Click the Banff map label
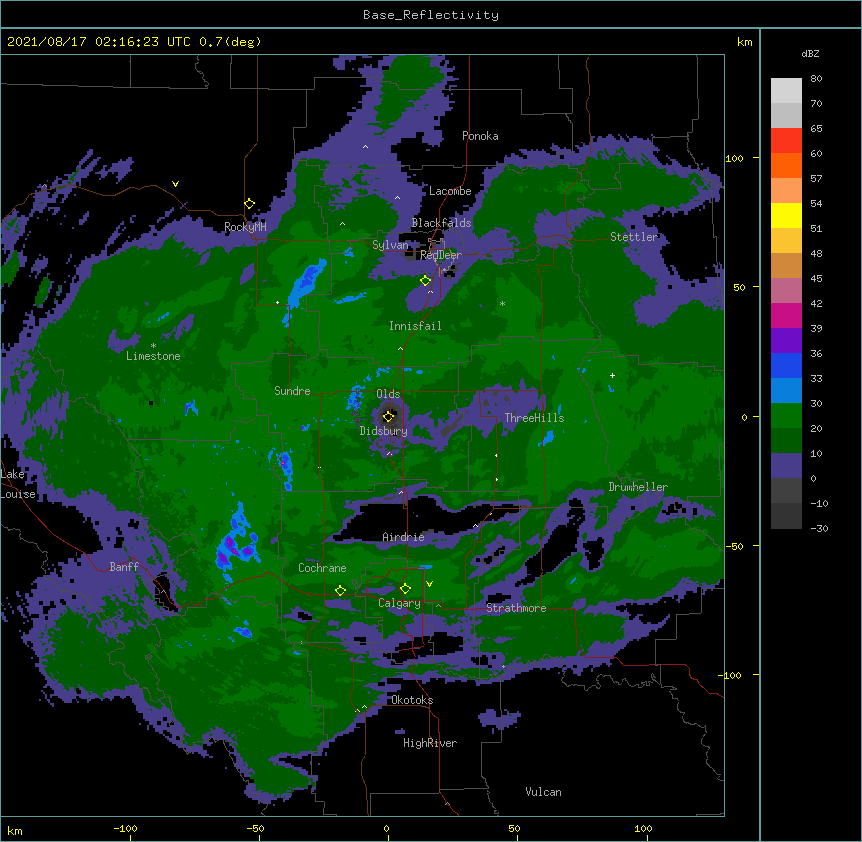The image size is (862, 842). [124, 567]
